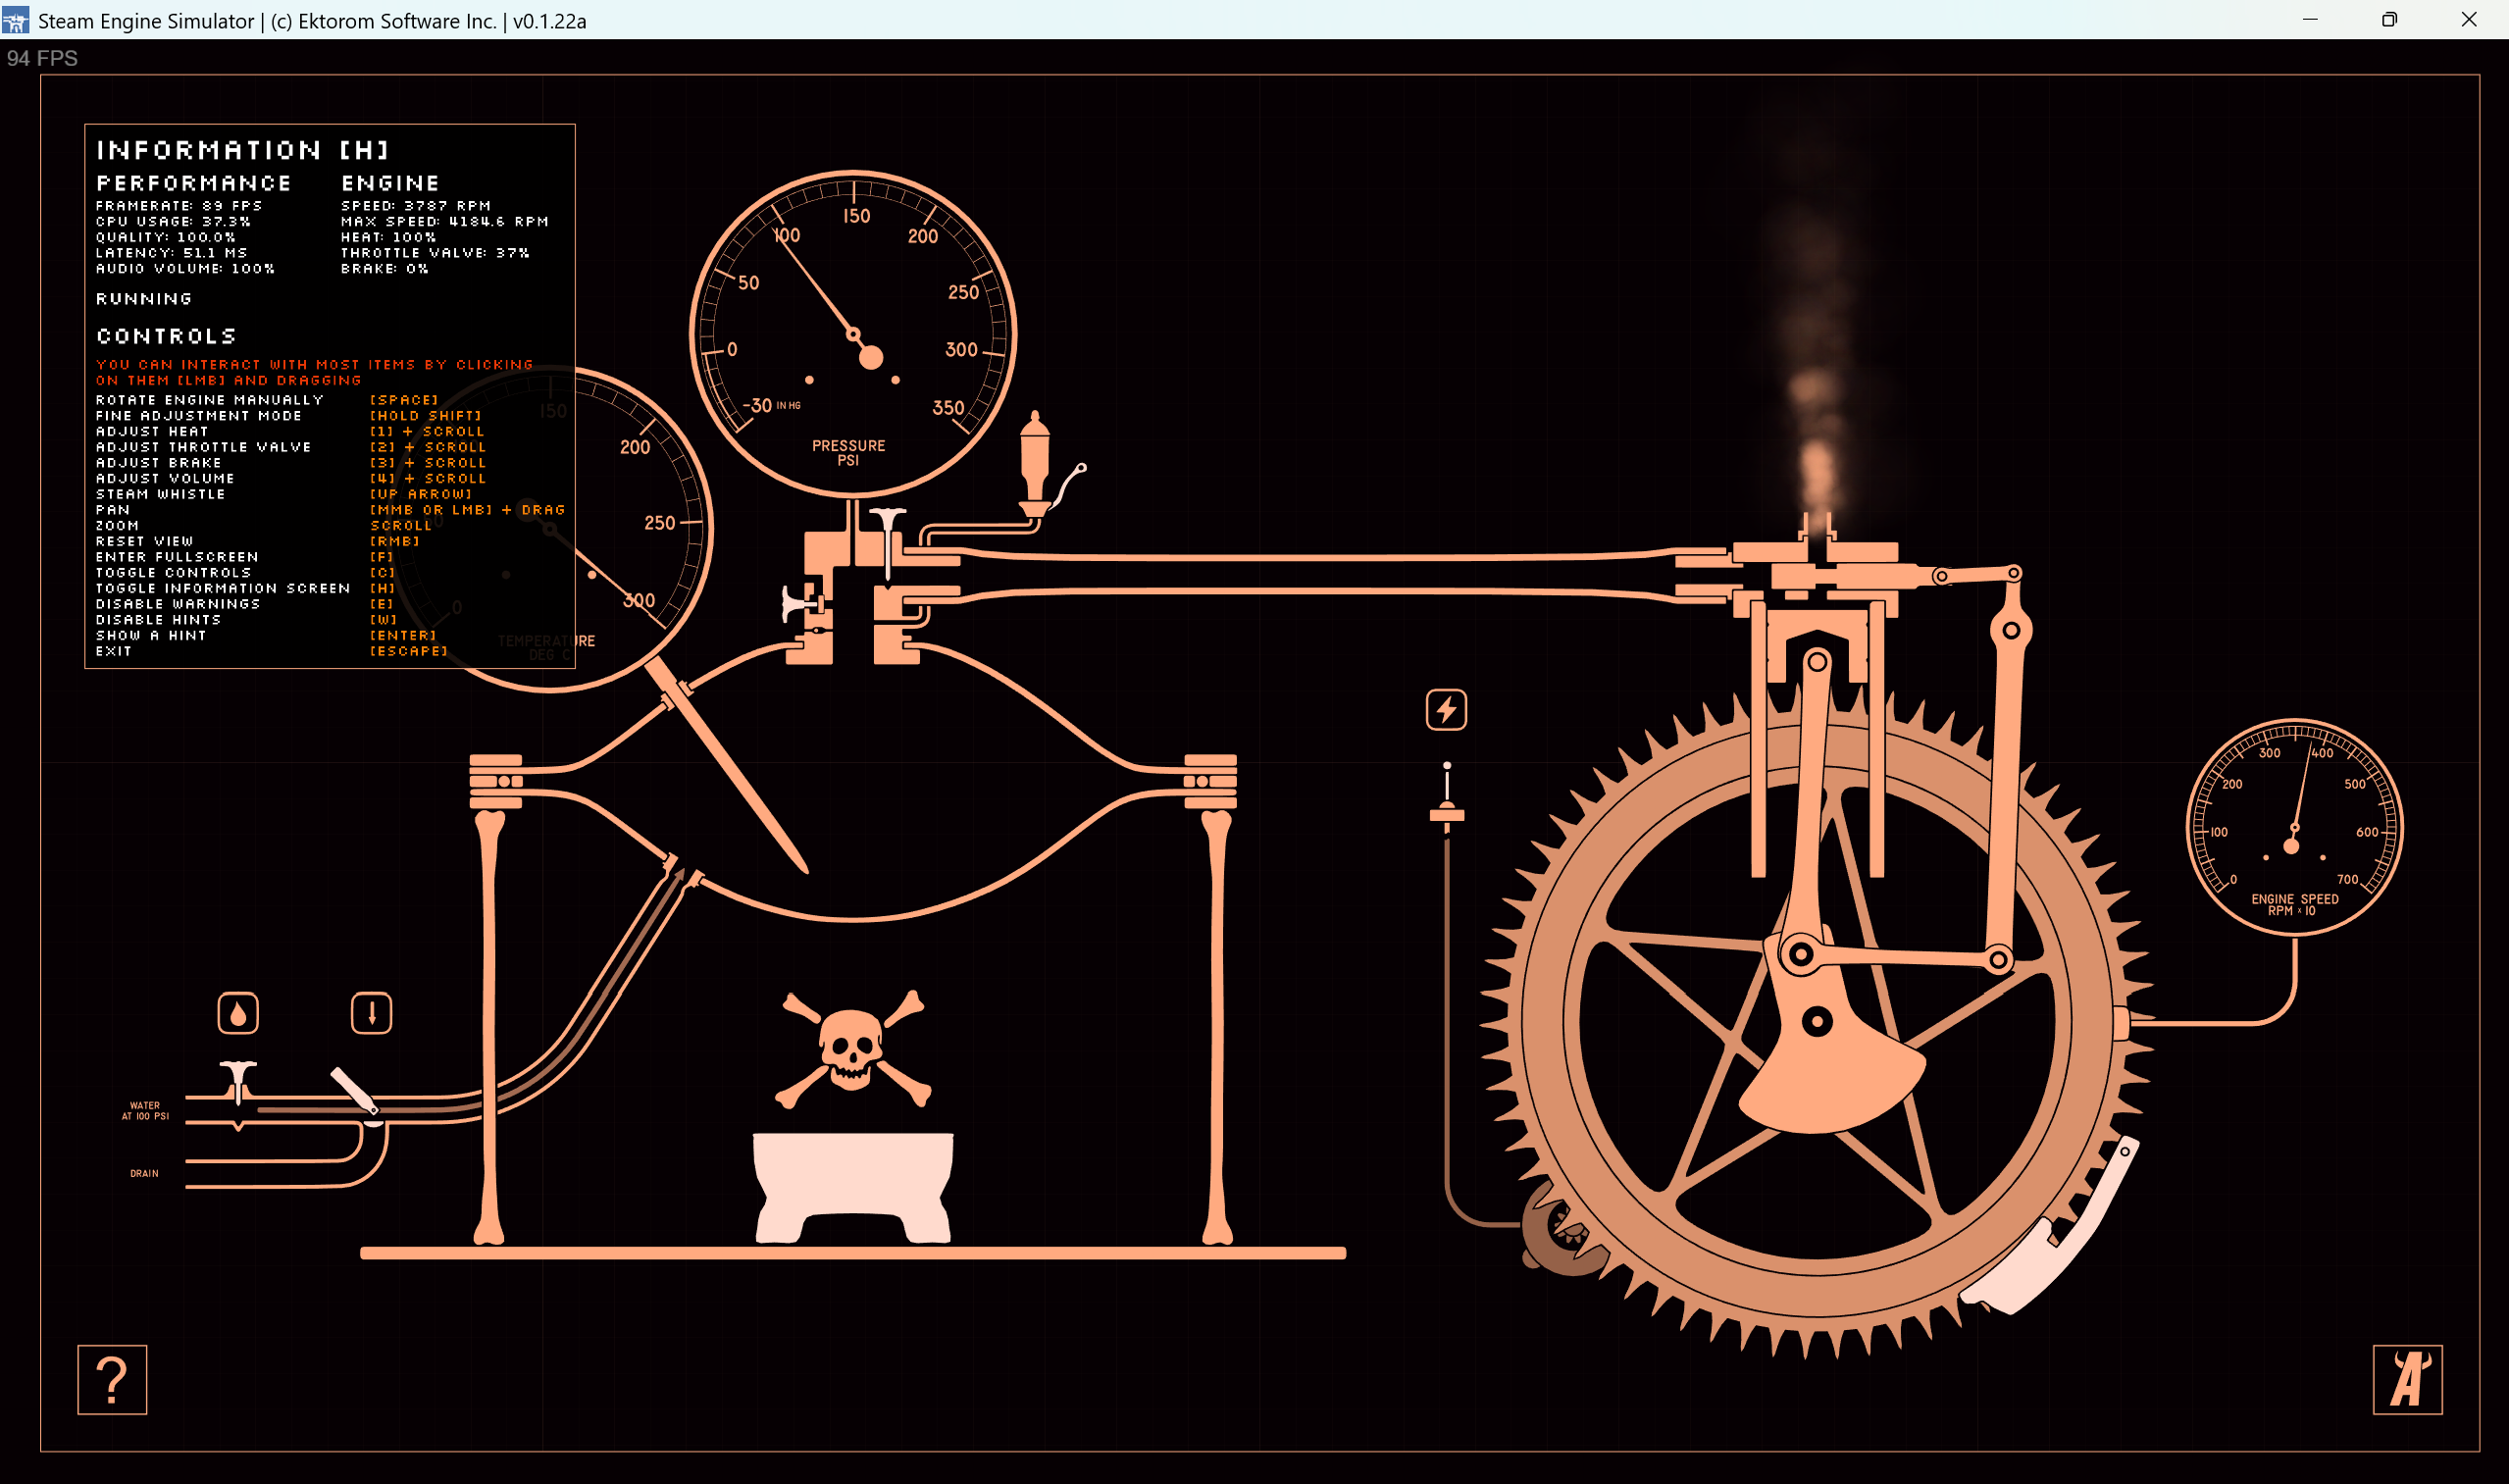Click the INFORMATION [H] heading

[x=243, y=150]
